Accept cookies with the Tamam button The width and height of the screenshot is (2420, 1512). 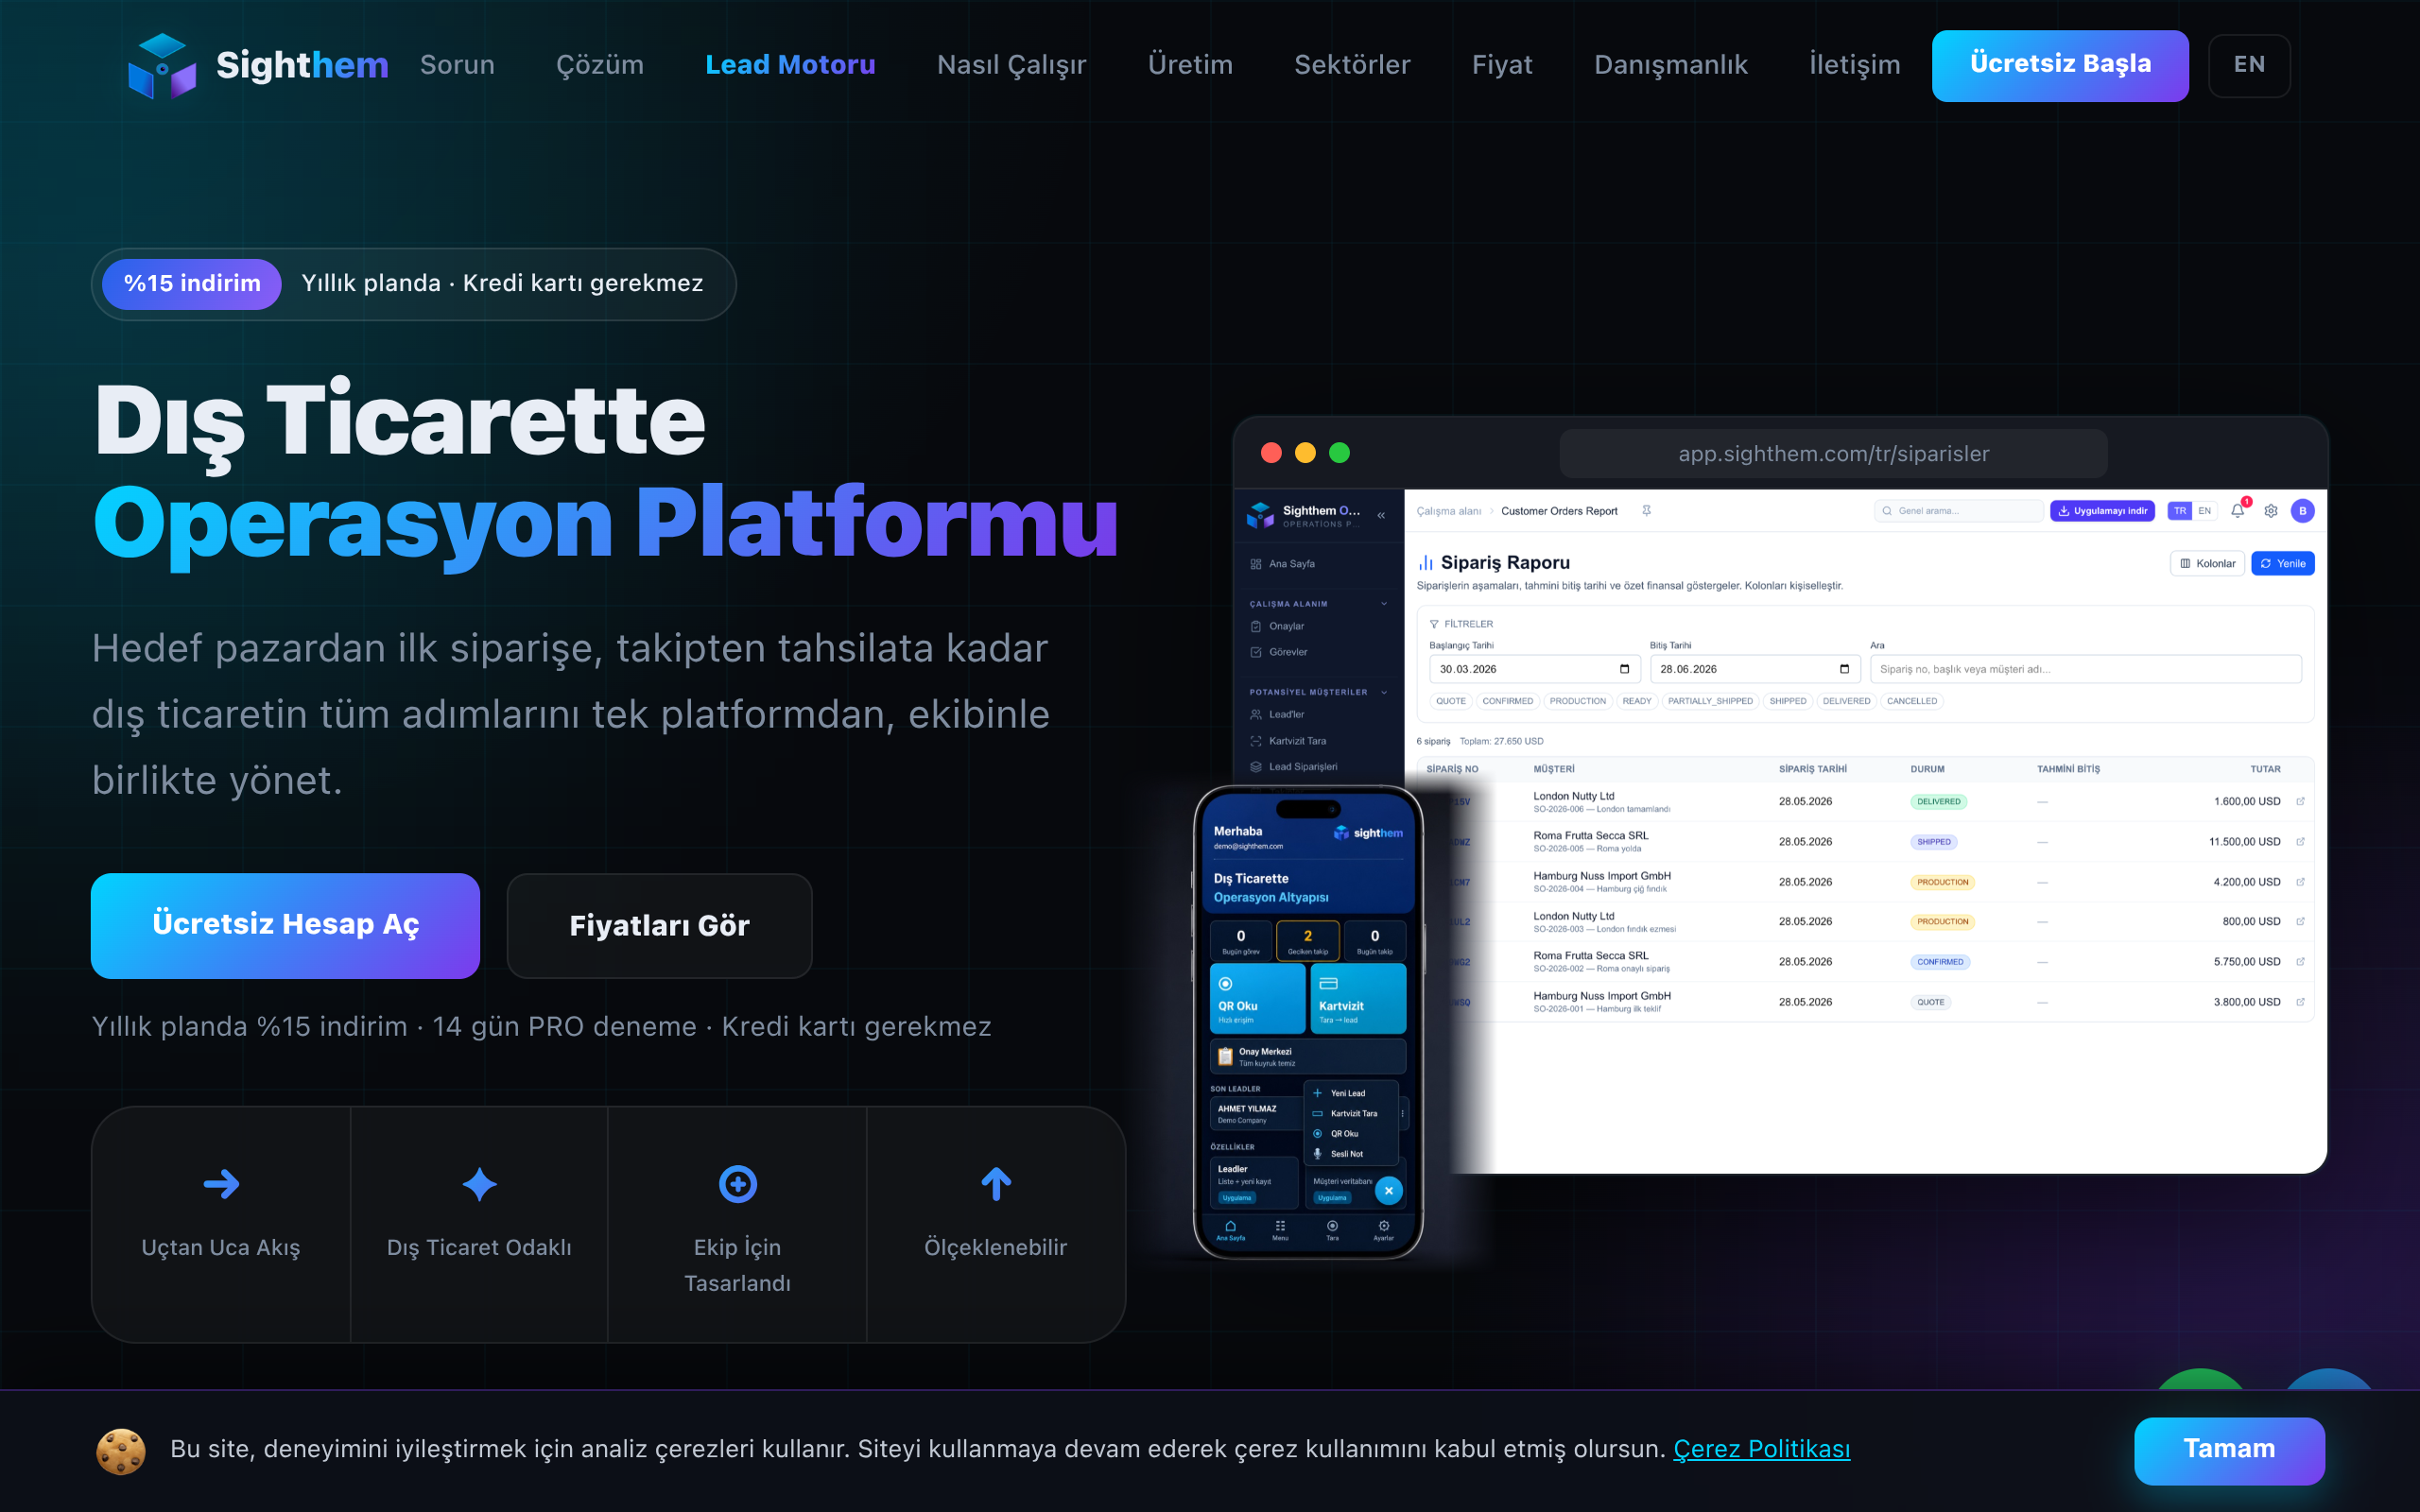pos(2229,1450)
